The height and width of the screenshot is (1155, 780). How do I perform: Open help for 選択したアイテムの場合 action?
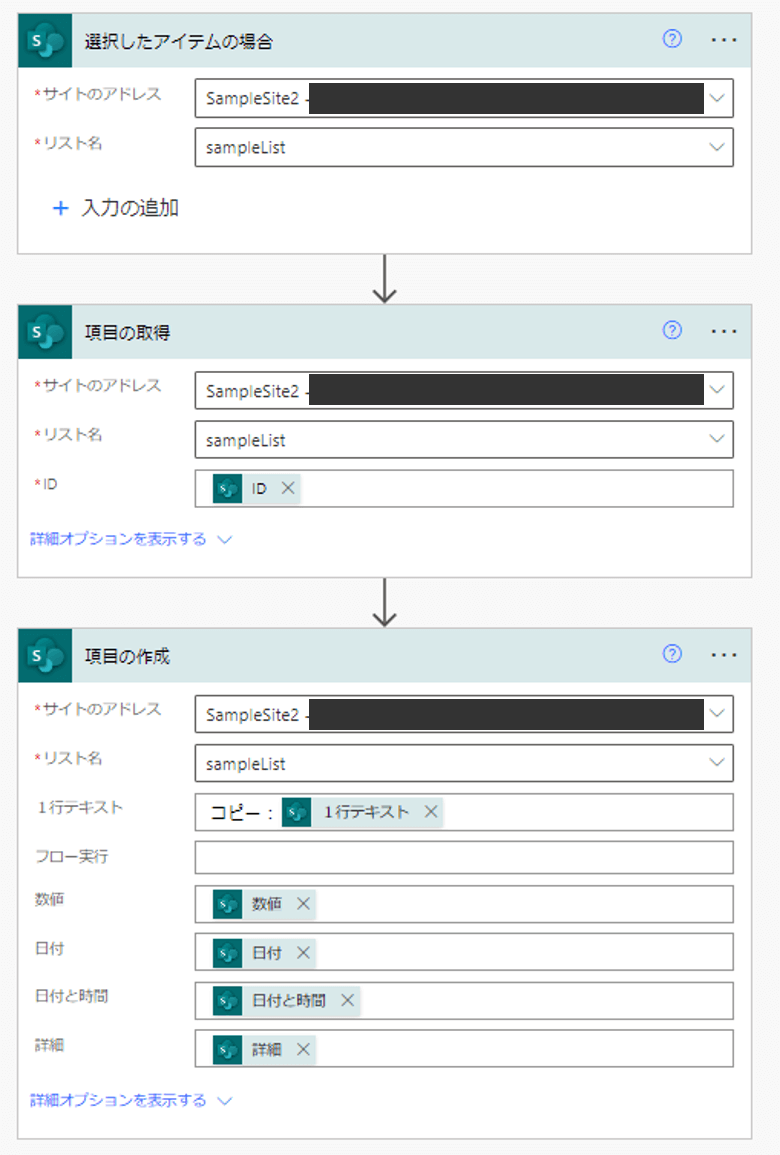click(673, 39)
